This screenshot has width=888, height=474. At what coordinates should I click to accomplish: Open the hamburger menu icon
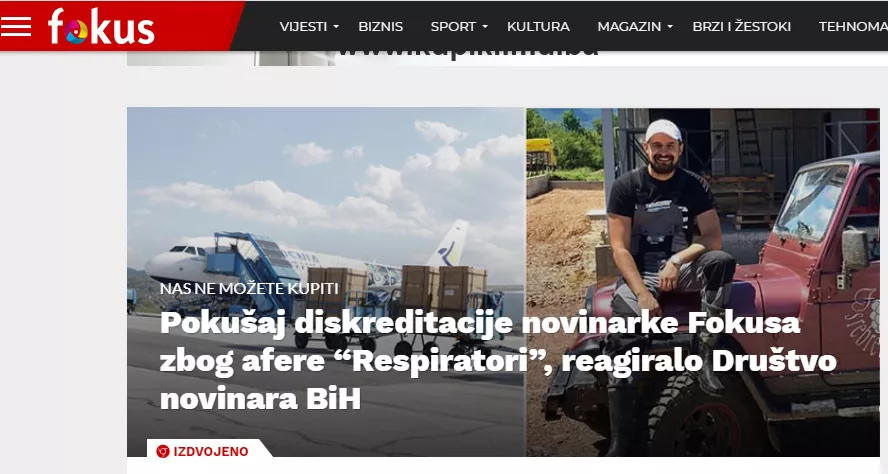(x=16, y=26)
